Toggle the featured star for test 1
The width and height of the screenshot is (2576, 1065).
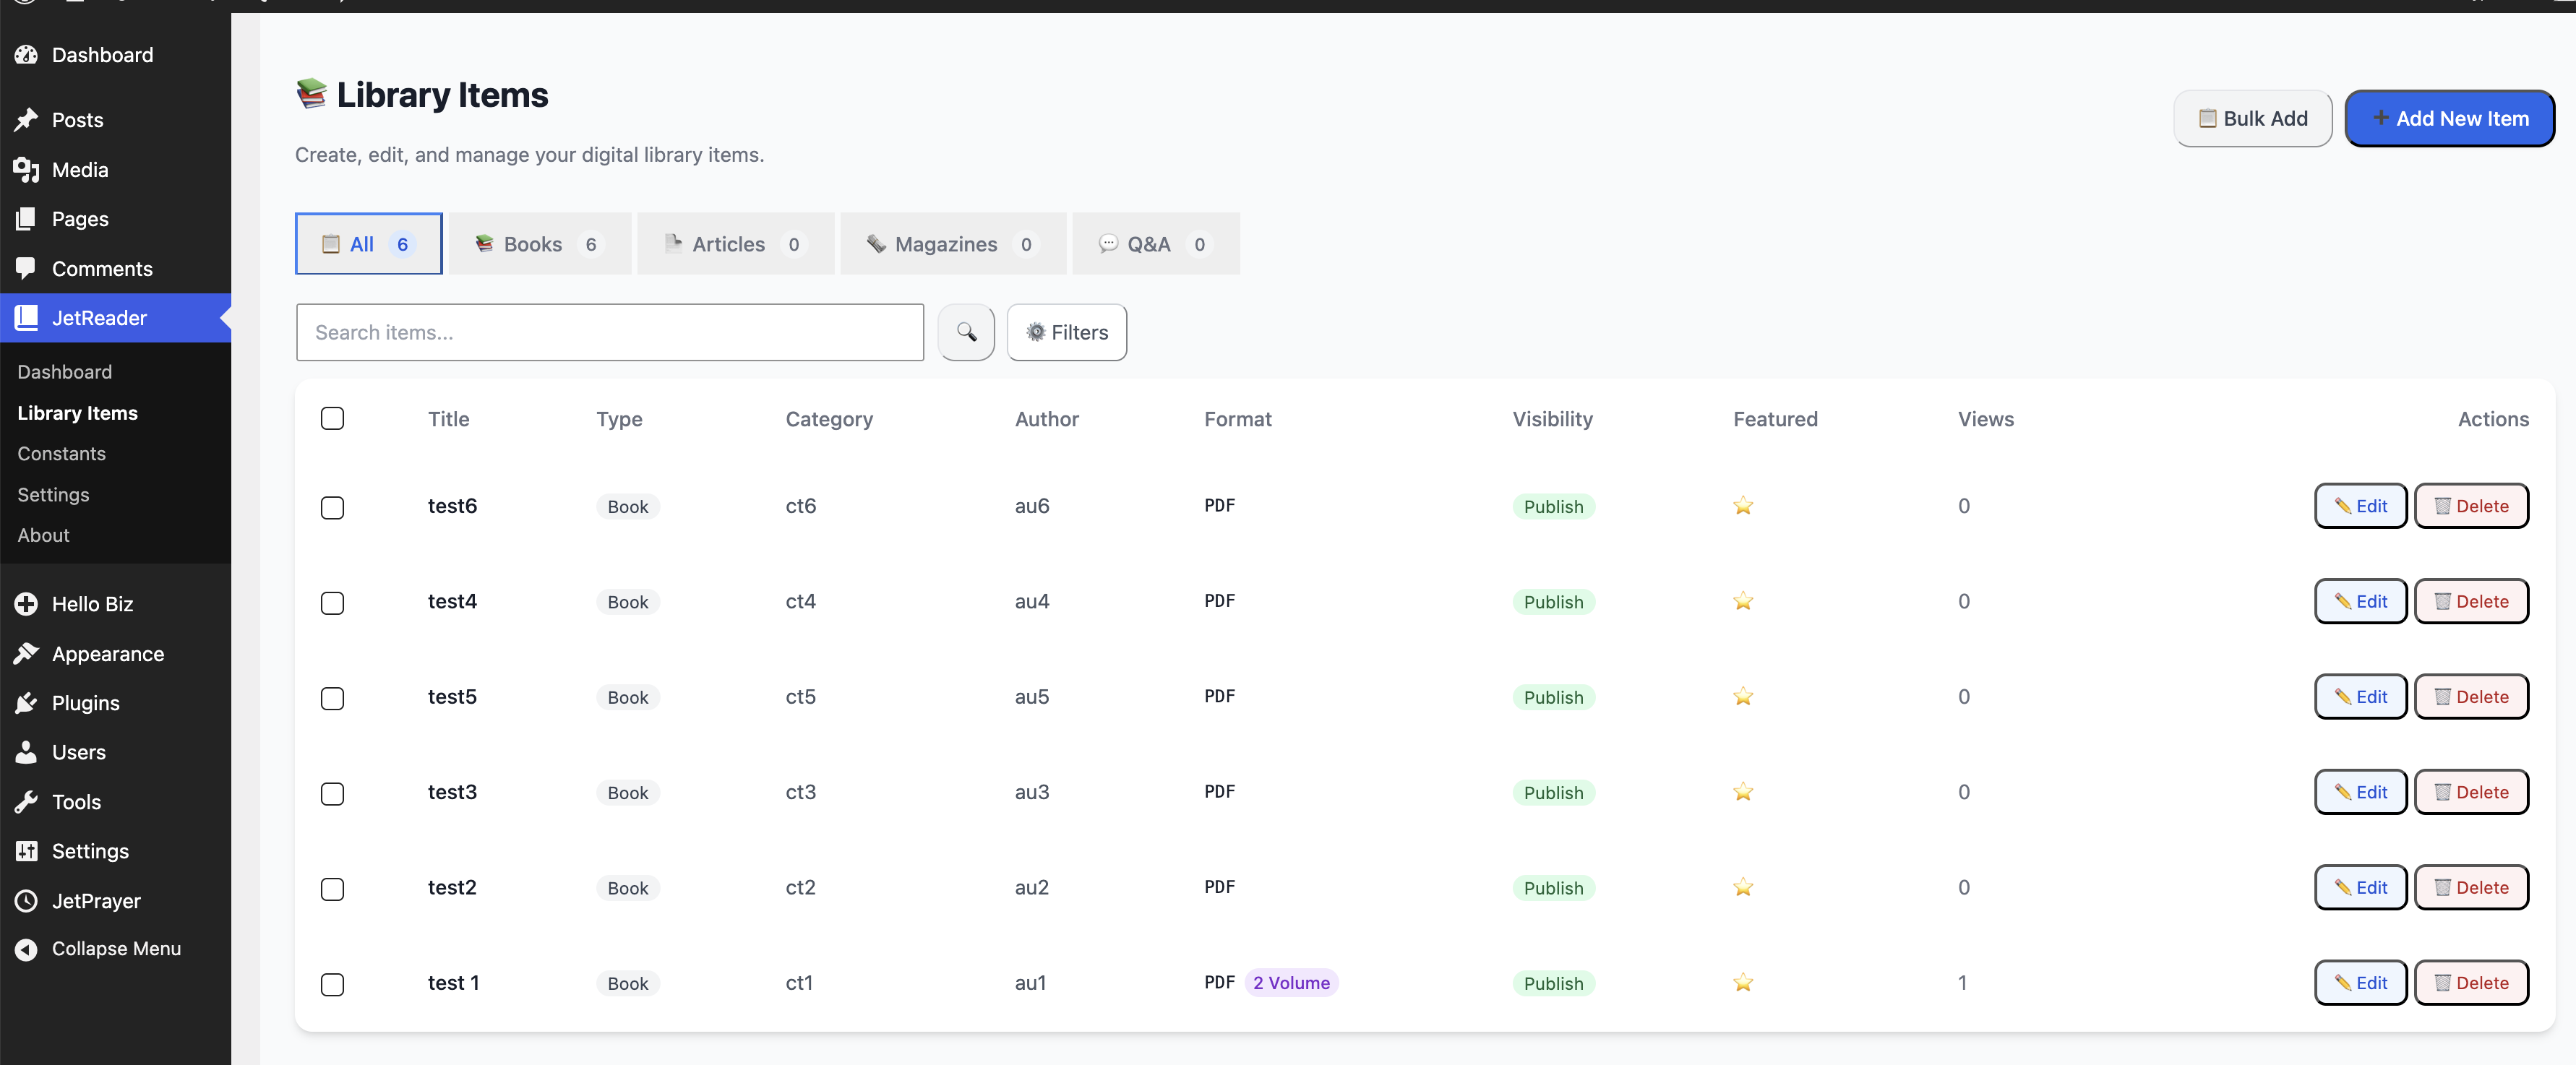coord(1743,983)
